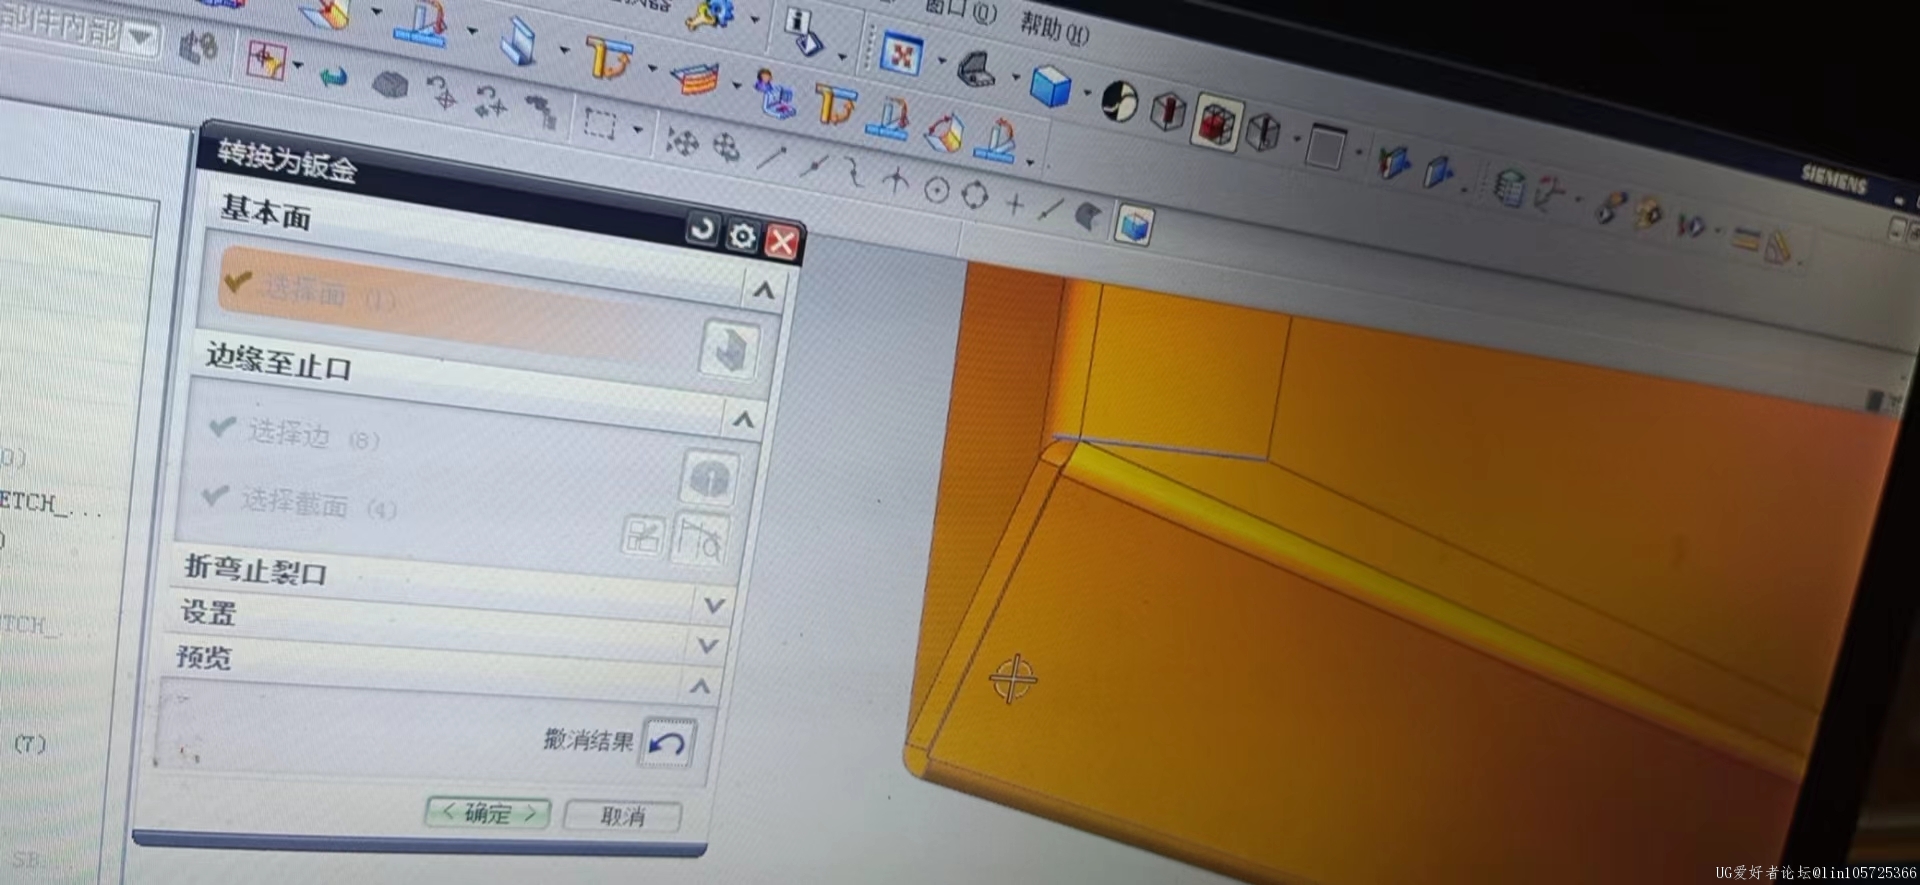Click the rotating orange-and-white box icon
This screenshot has width=1920, height=885.
click(943, 132)
